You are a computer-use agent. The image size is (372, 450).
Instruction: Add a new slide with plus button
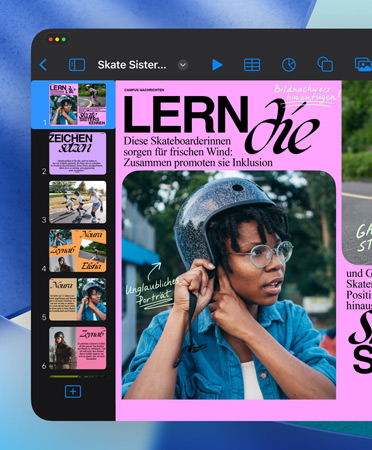(73, 391)
